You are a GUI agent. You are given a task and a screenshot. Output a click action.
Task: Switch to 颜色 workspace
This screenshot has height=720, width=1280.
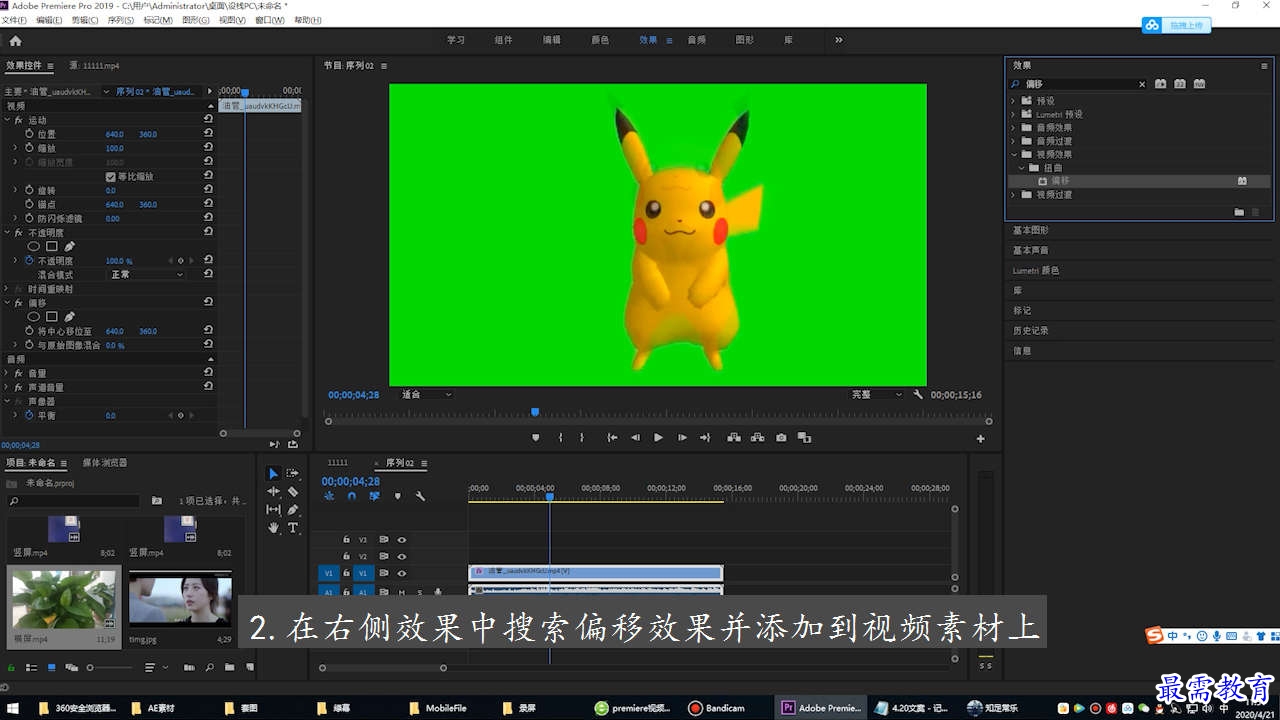click(x=600, y=40)
